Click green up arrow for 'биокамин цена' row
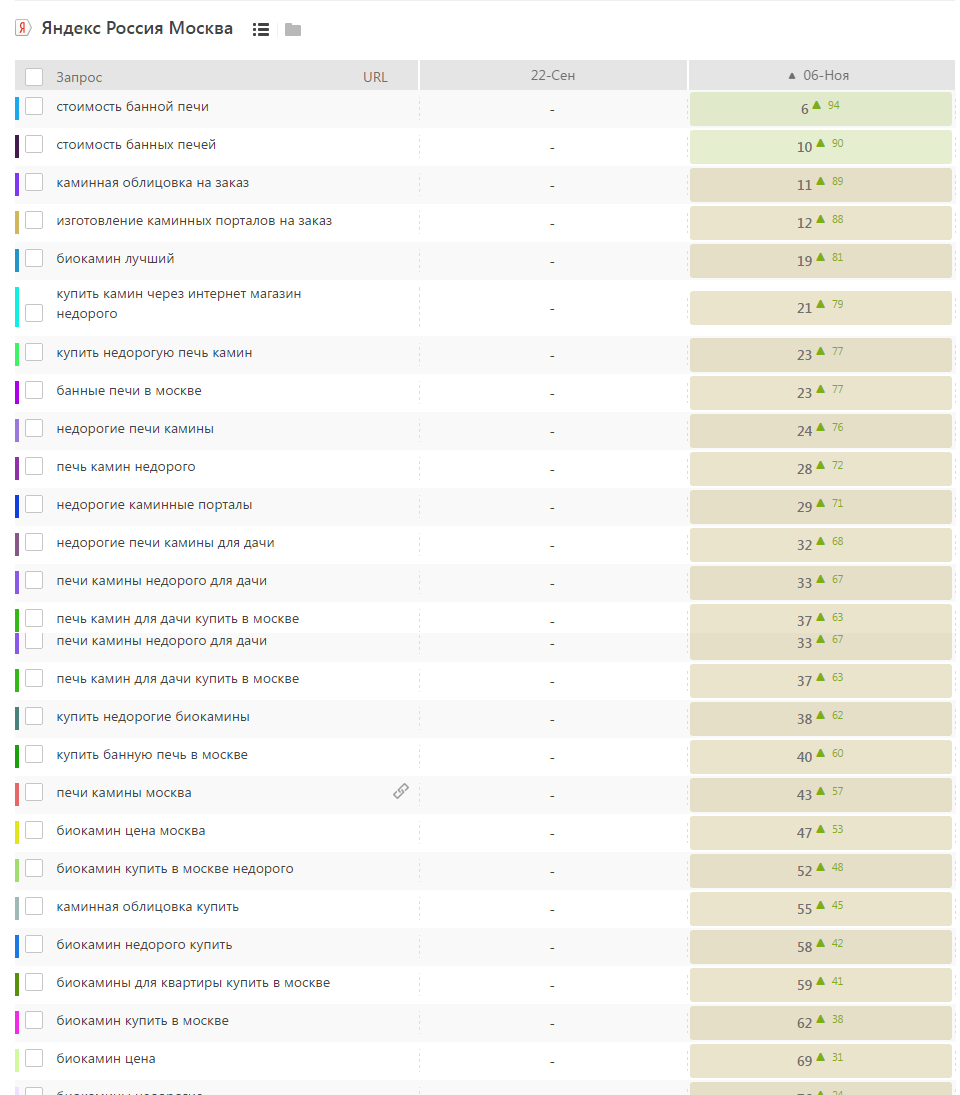Screen dimensions: 960x1095 point(821,1057)
